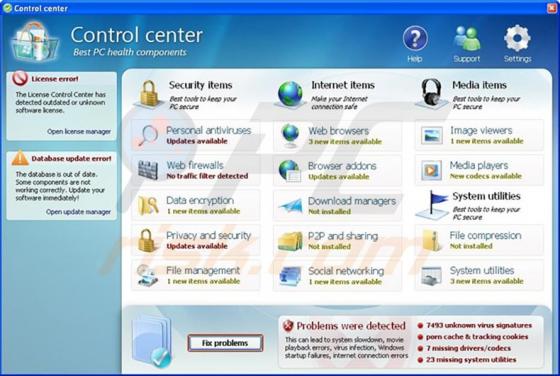
Task: Click the Social networking icon
Action: [x=290, y=276]
